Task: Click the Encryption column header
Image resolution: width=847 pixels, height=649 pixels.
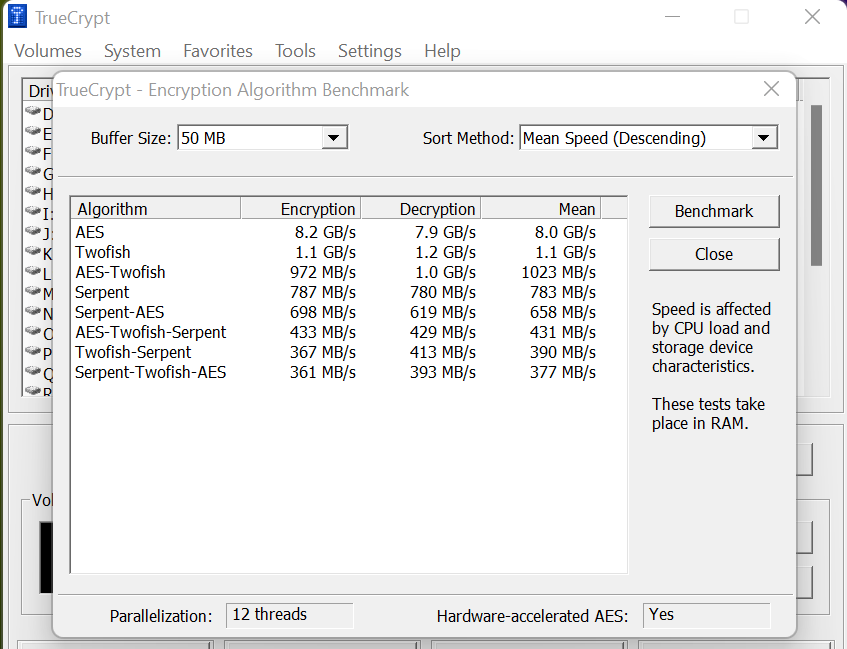Action: pyautogui.click(x=300, y=209)
